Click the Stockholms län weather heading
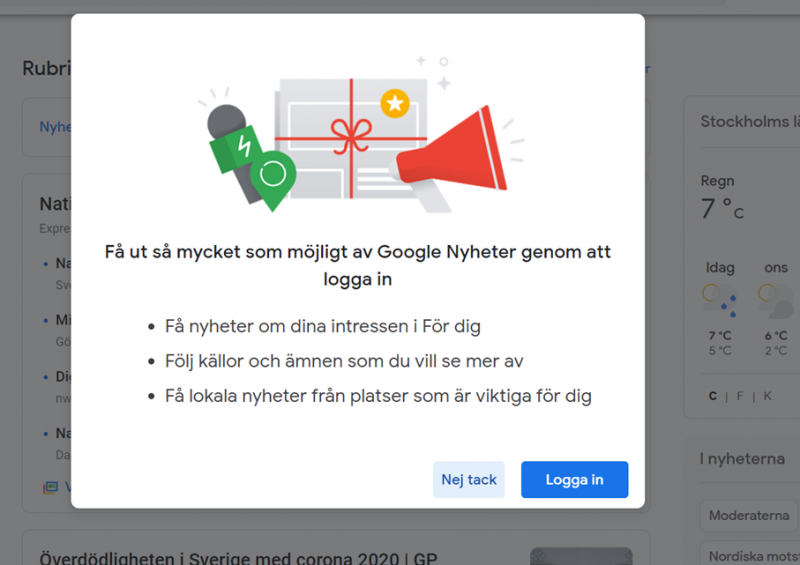The height and width of the screenshot is (565, 800). [750, 121]
